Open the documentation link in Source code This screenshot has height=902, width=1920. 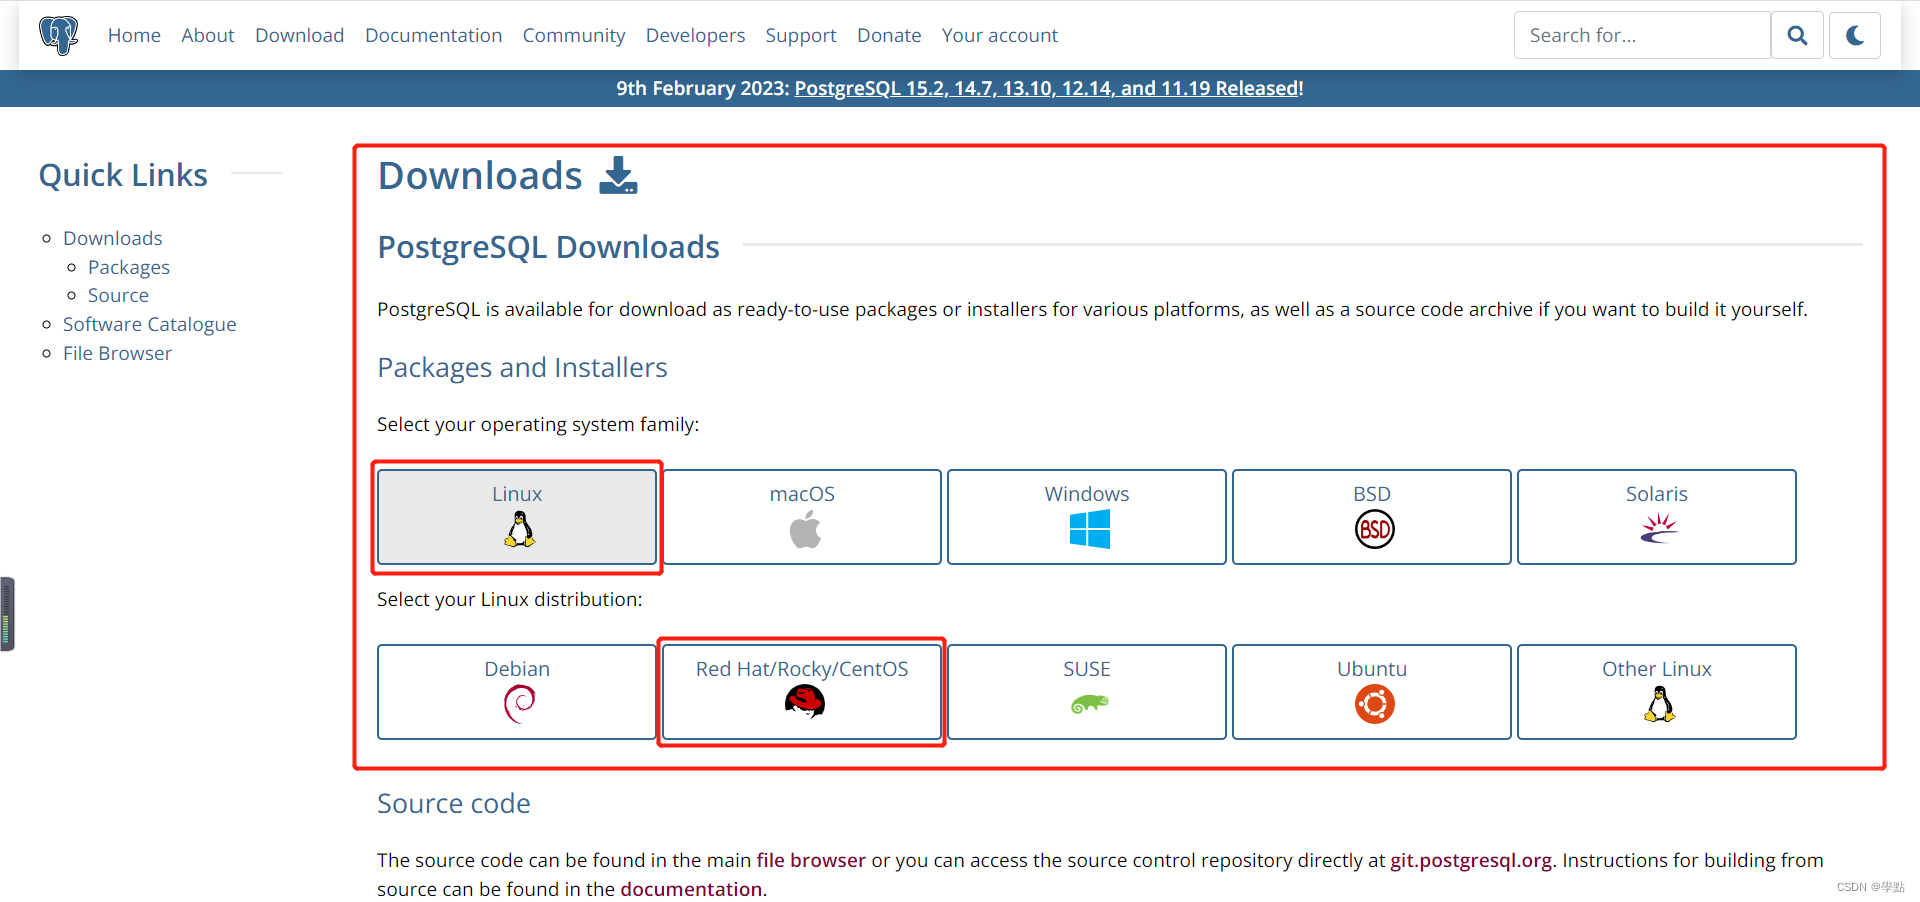point(691,889)
